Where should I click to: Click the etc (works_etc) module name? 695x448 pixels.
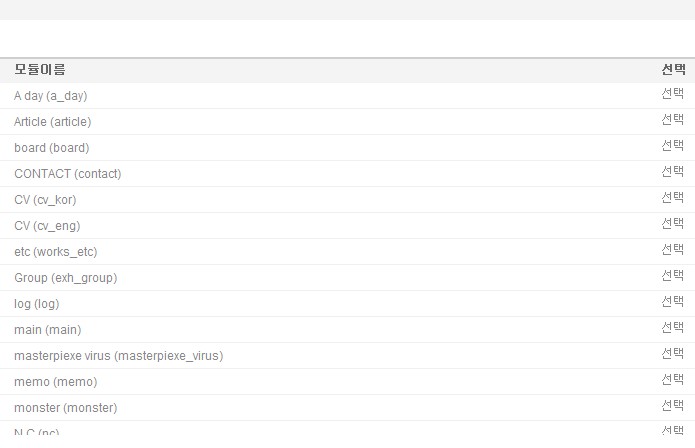click(x=55, y=252)
